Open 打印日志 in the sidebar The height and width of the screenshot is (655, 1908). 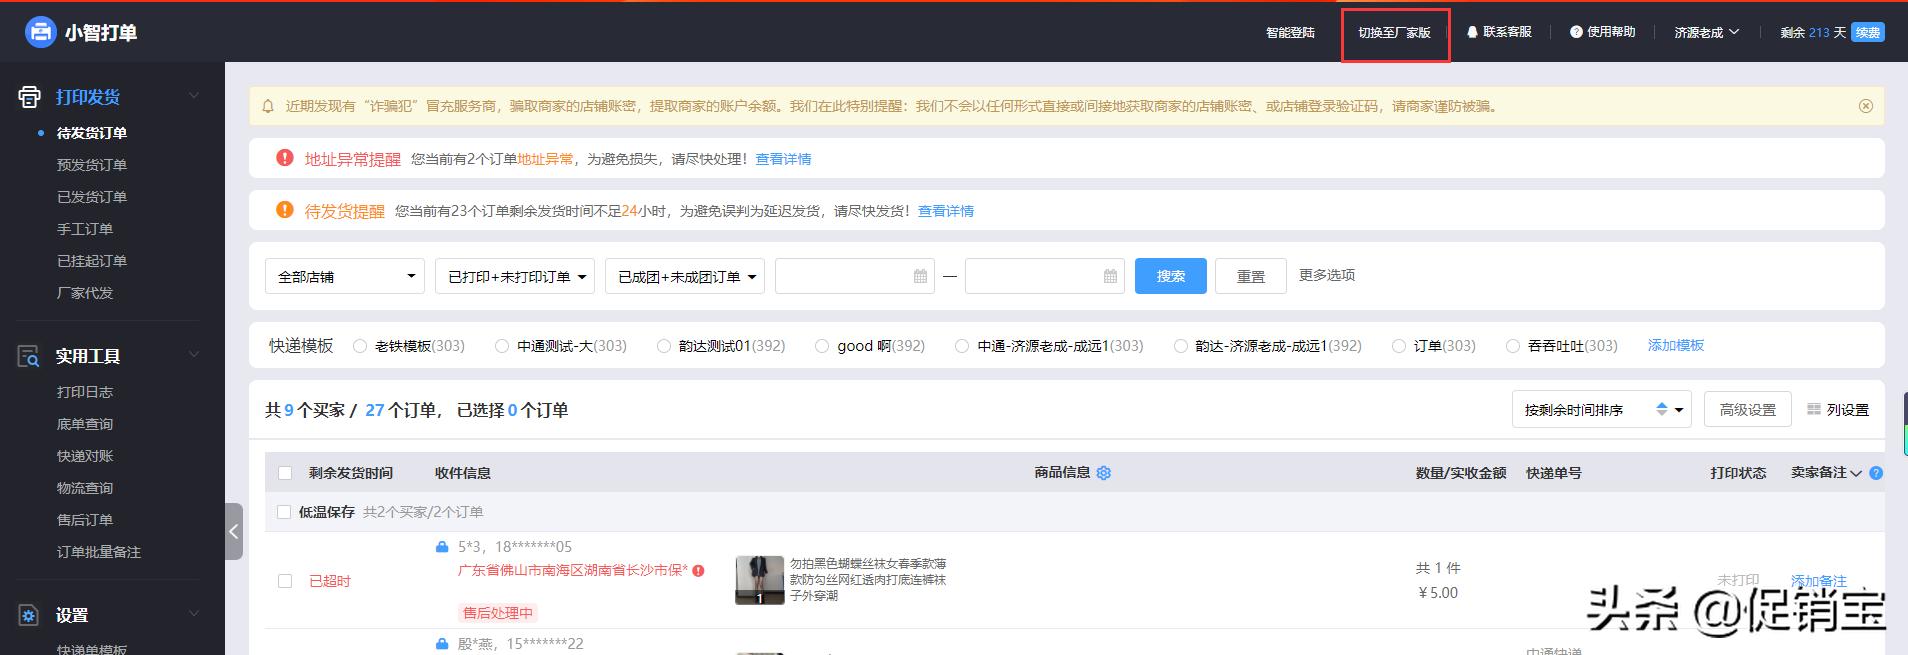85,392
